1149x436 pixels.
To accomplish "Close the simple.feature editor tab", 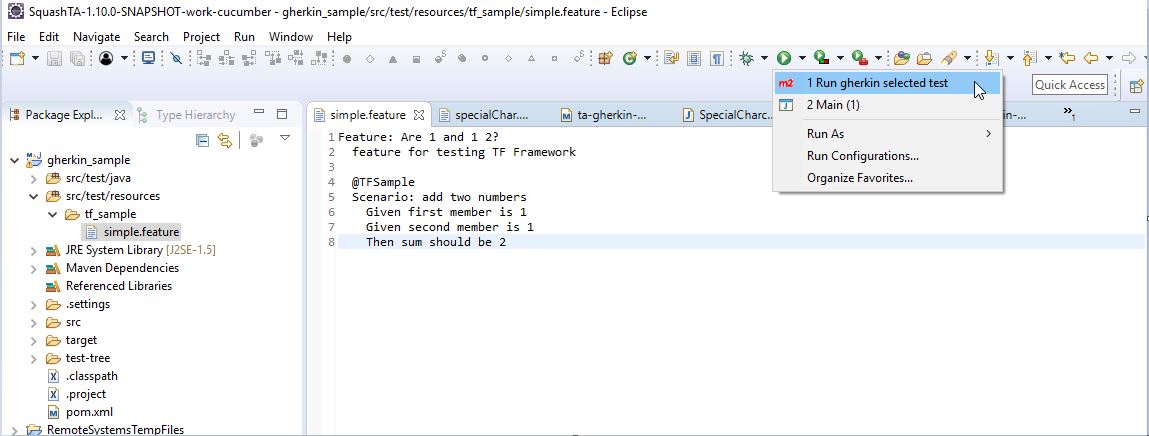I will click(419, 115).
